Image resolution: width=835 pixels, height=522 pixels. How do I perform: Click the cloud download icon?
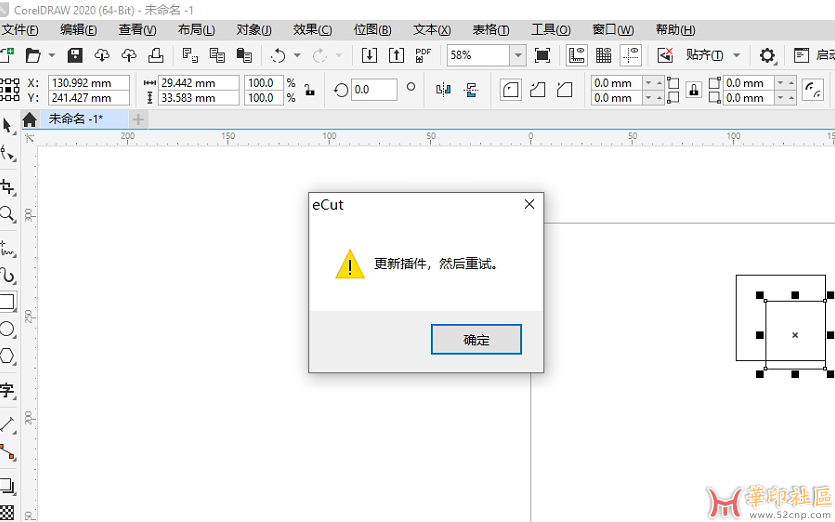(x=102, y=55)
